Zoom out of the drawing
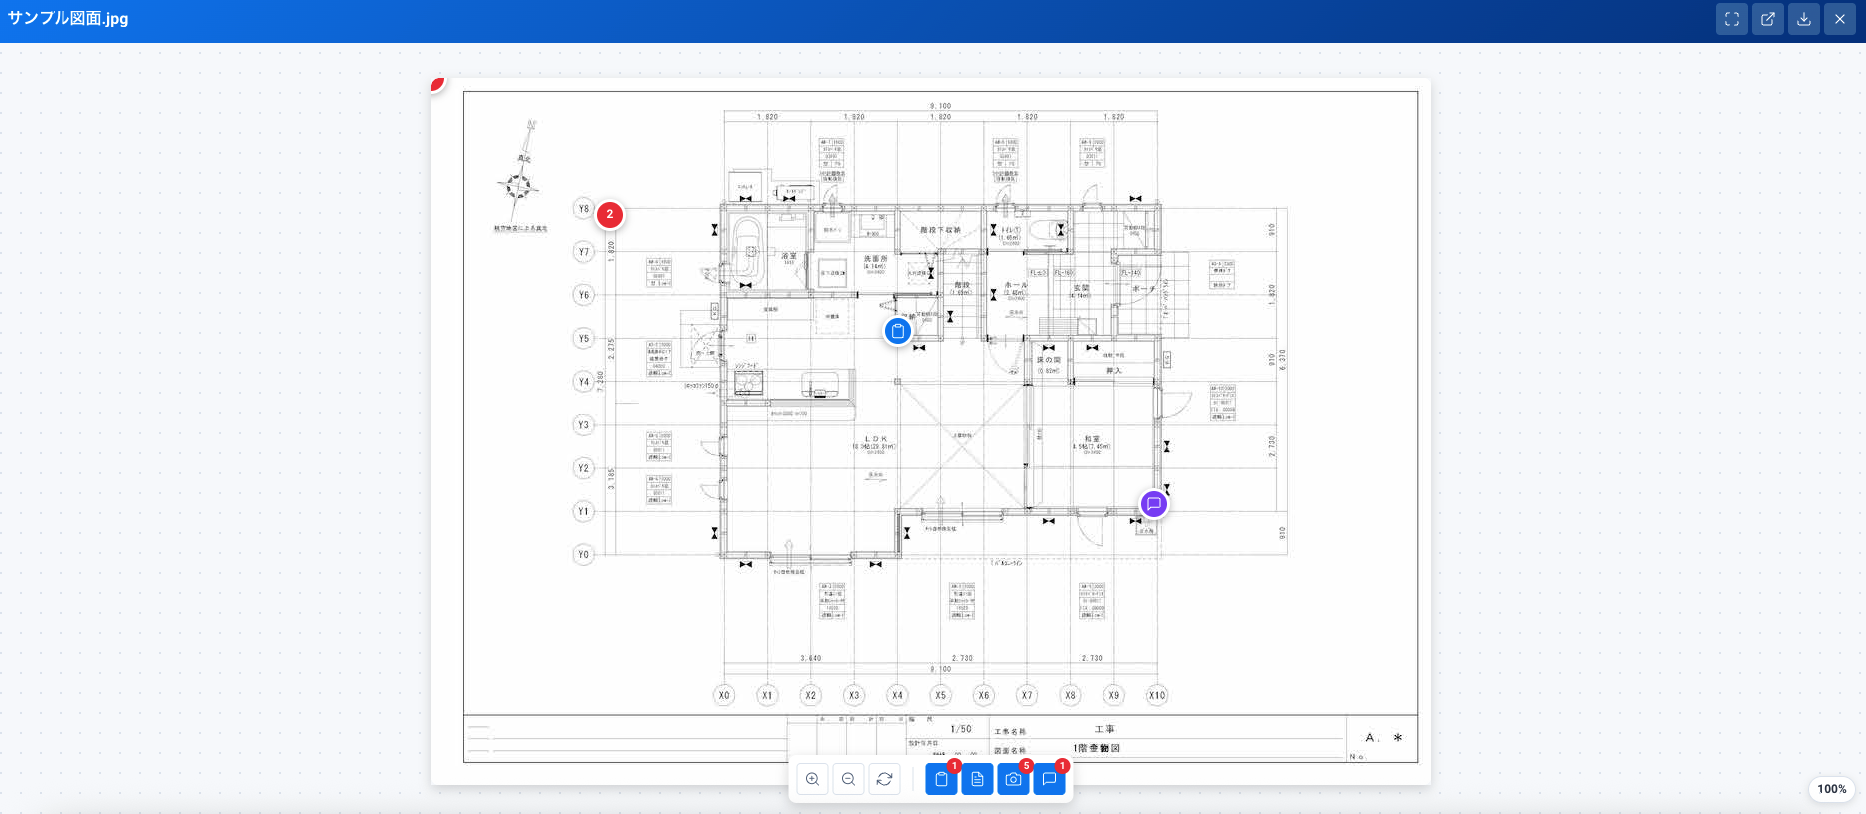 [x=848, y=779]
